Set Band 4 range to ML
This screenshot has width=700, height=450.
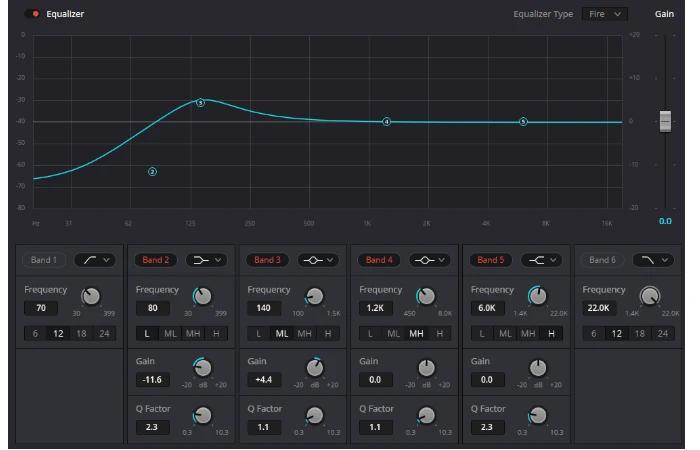point(393,333)
